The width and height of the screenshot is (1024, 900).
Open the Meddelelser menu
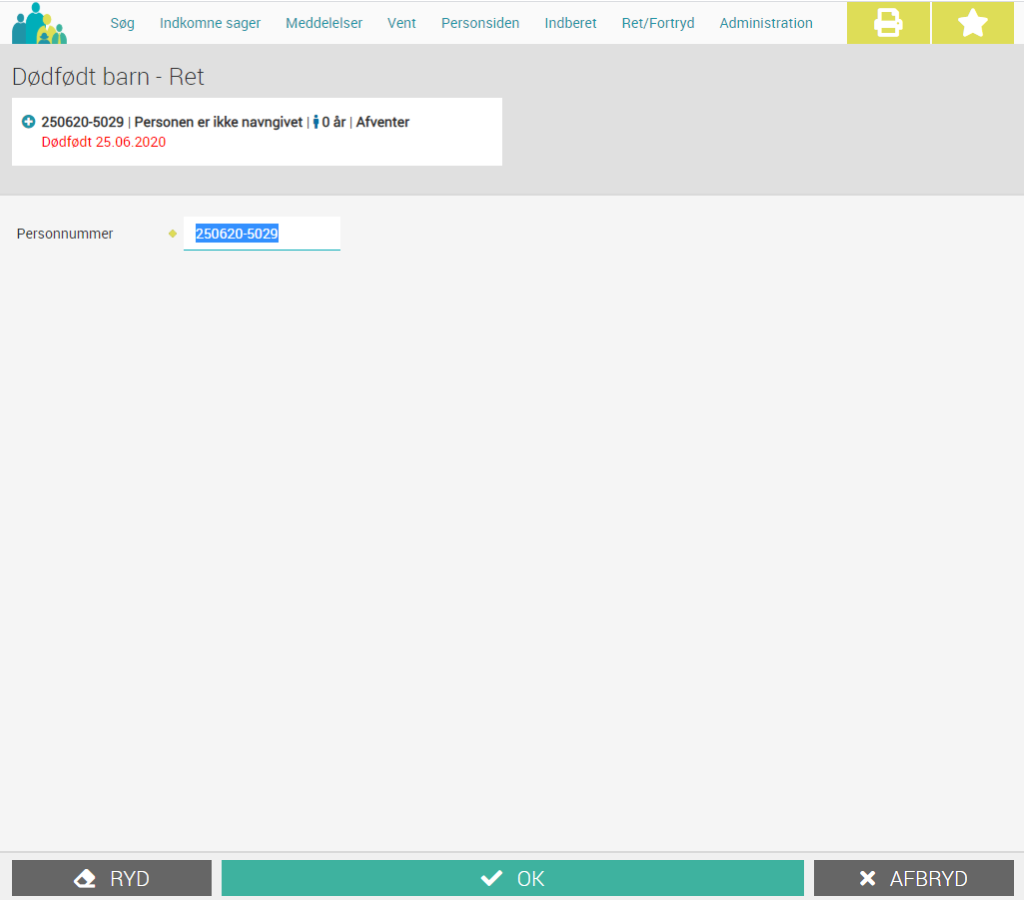[324, 23]
